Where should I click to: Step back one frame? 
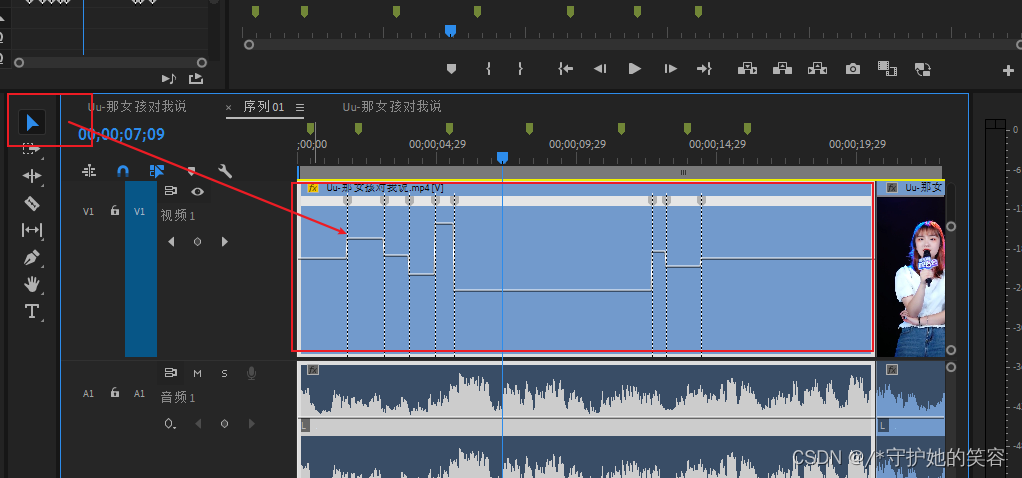pyautogui.click(x=600, y=68)
